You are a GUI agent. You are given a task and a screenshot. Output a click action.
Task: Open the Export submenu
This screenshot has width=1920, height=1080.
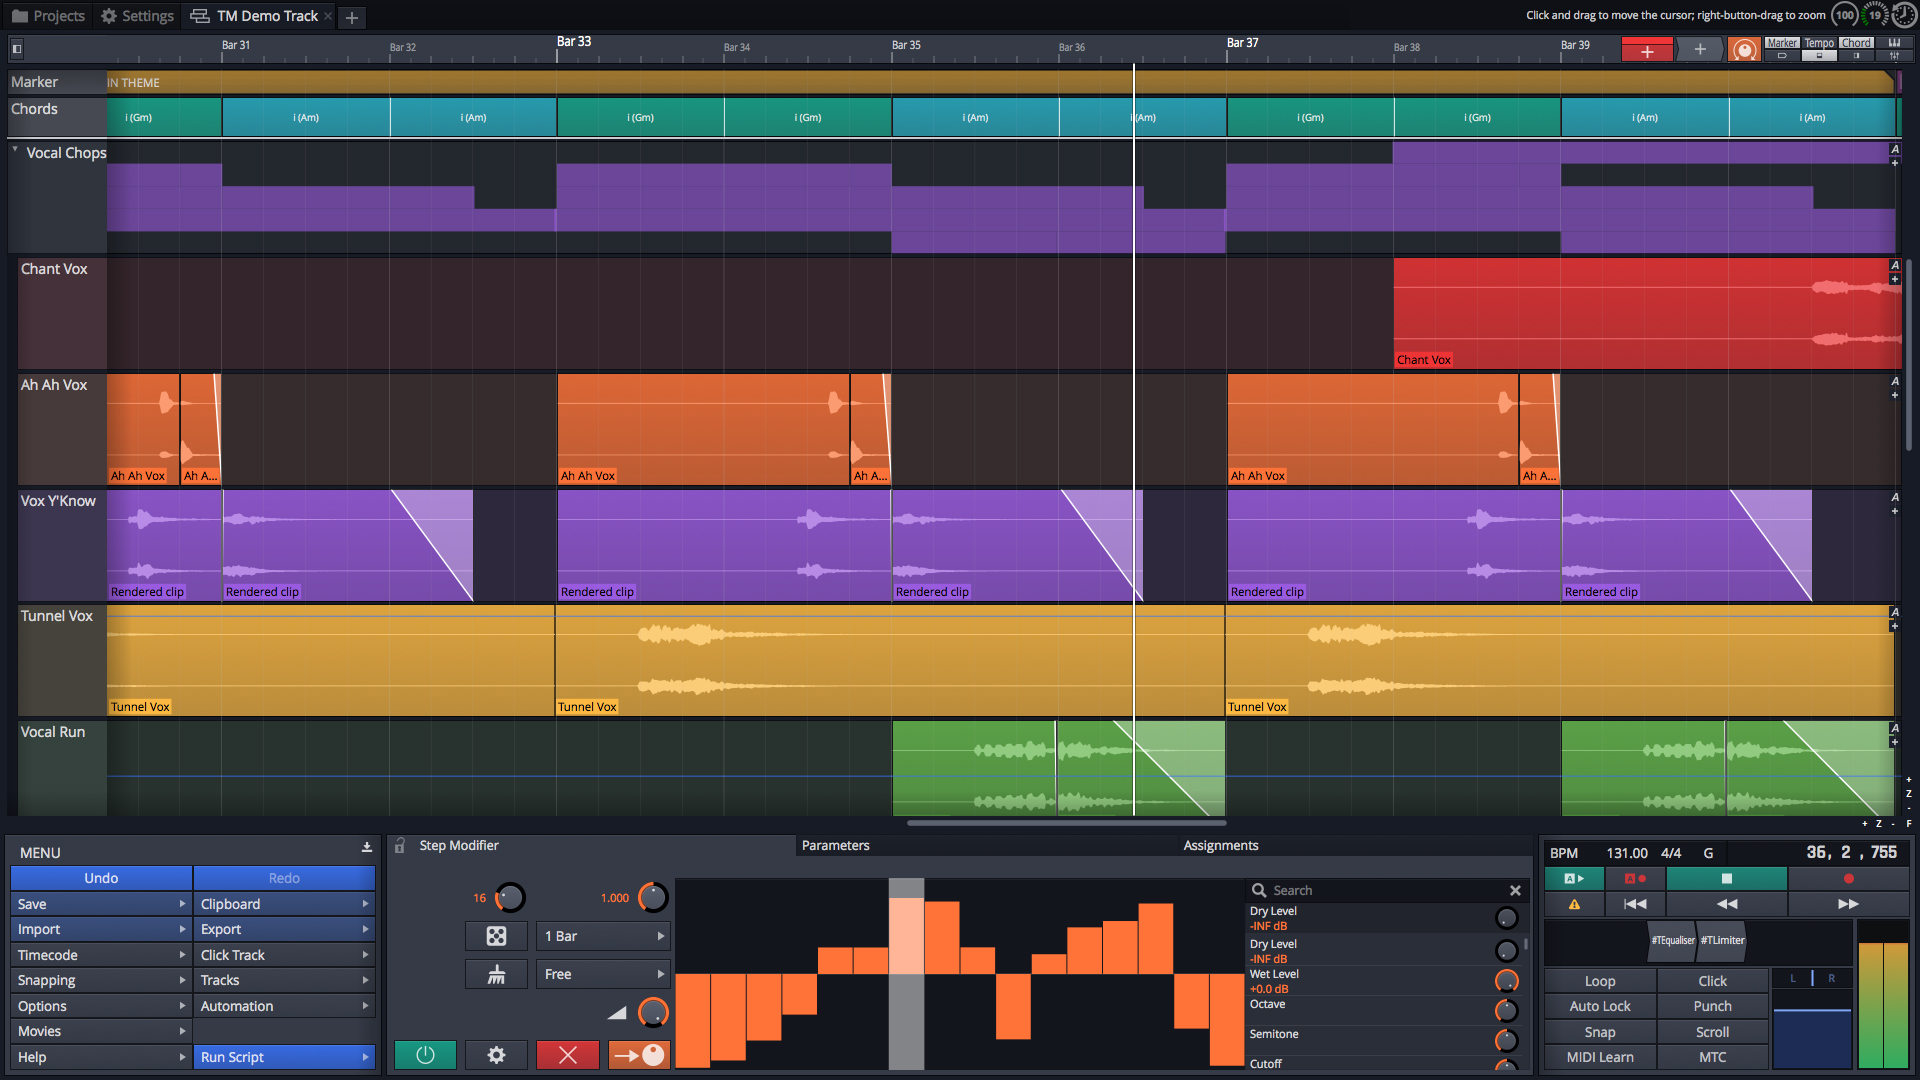click(x=284, y=929)
